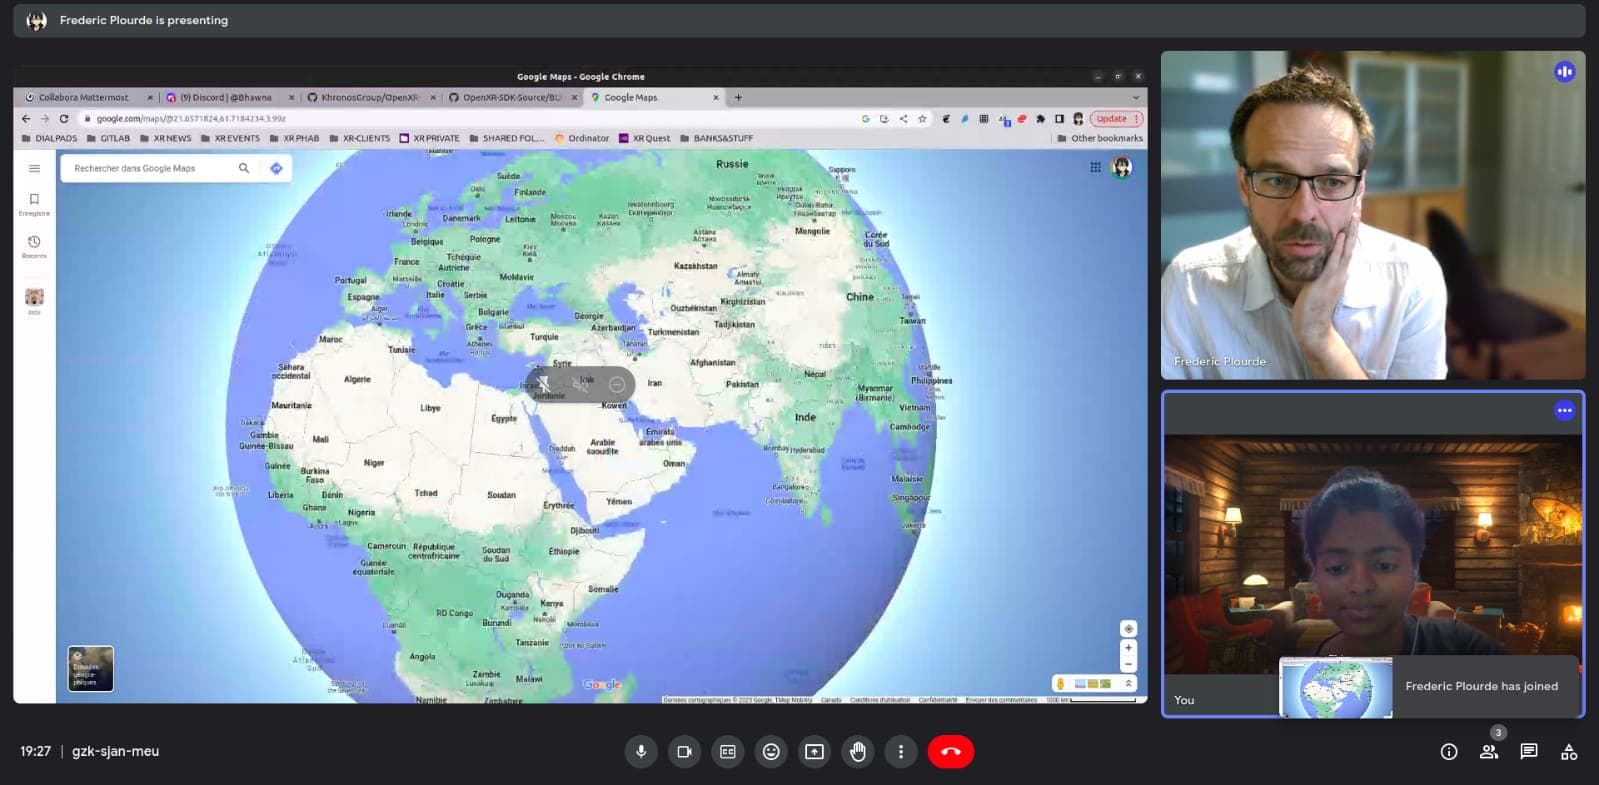Open Enregistré saved places
Image resolution: width=1599 pixels, height=785 pixels.
pos(34,204)
